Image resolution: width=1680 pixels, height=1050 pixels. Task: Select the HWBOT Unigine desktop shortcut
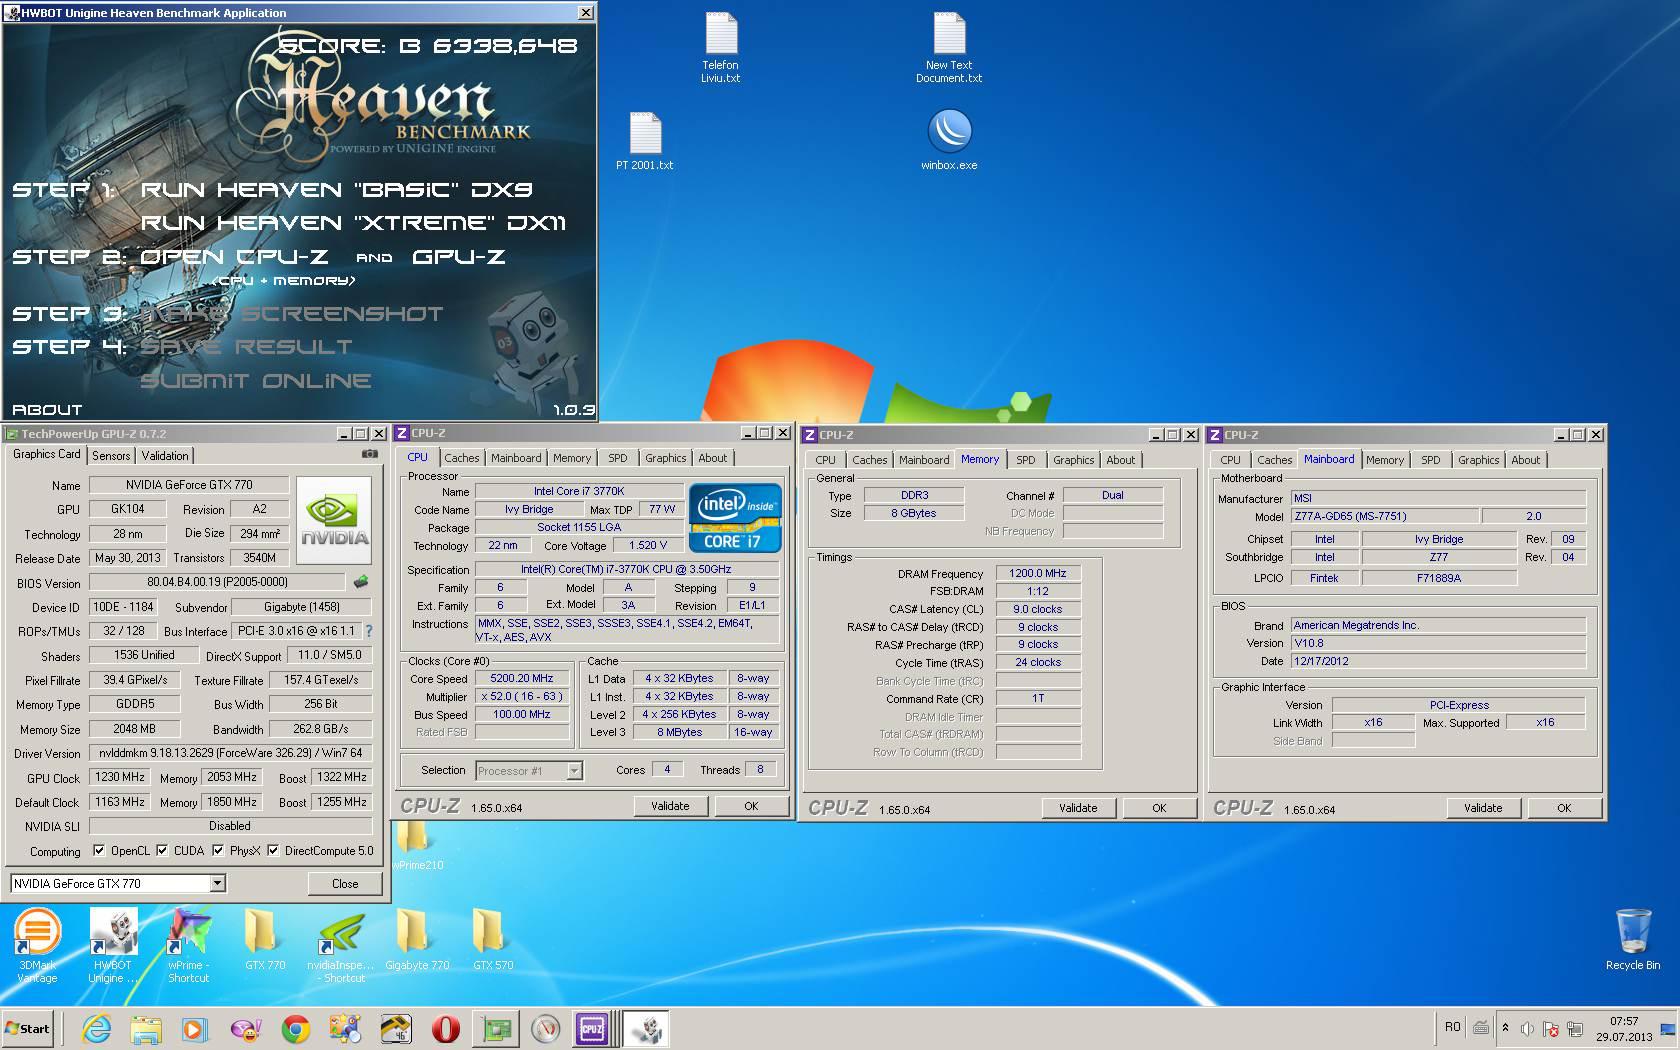[113, 945]
